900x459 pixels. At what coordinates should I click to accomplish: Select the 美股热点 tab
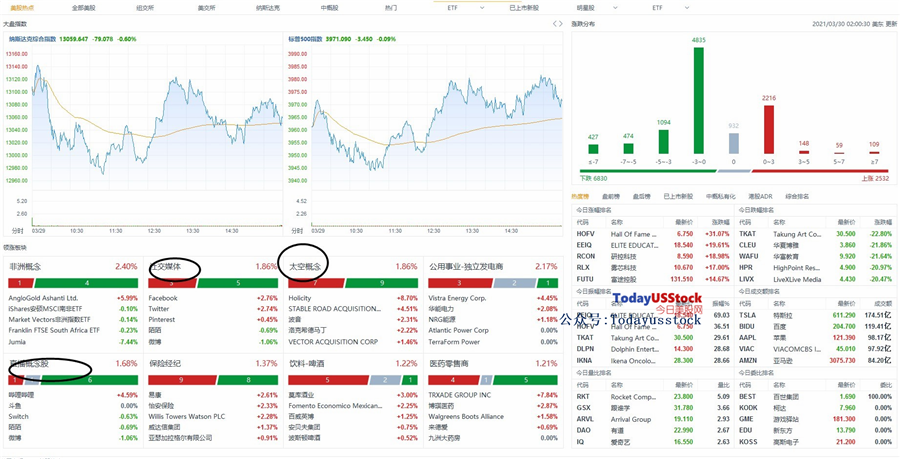point(22,8)
